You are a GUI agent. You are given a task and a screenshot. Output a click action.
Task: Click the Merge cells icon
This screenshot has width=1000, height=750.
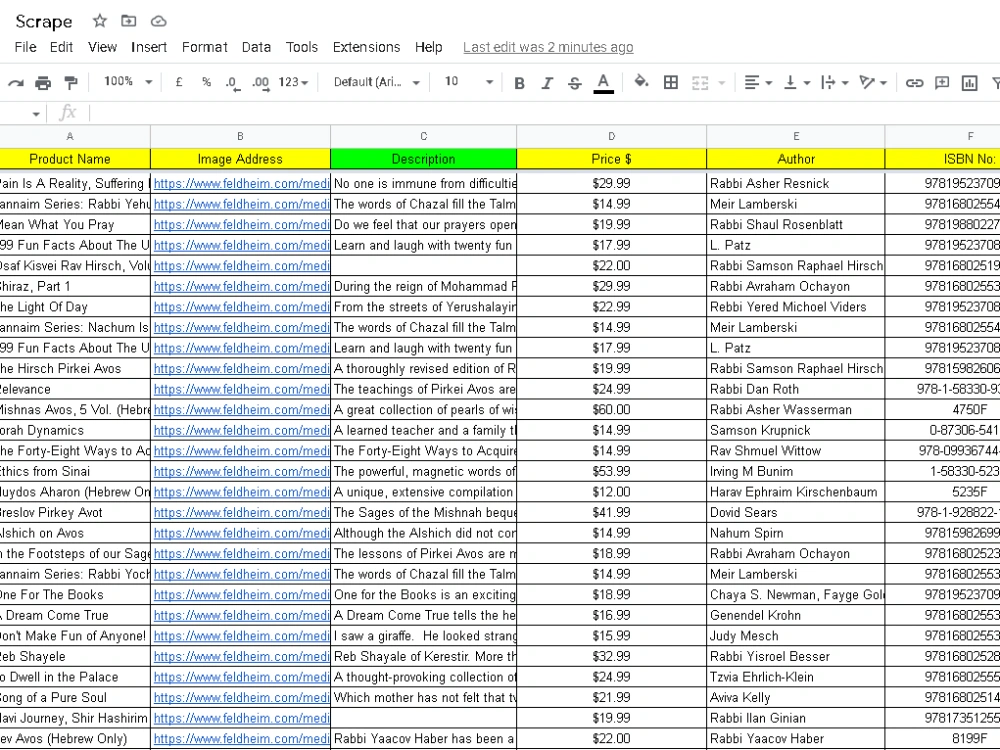tap(700, 83)
